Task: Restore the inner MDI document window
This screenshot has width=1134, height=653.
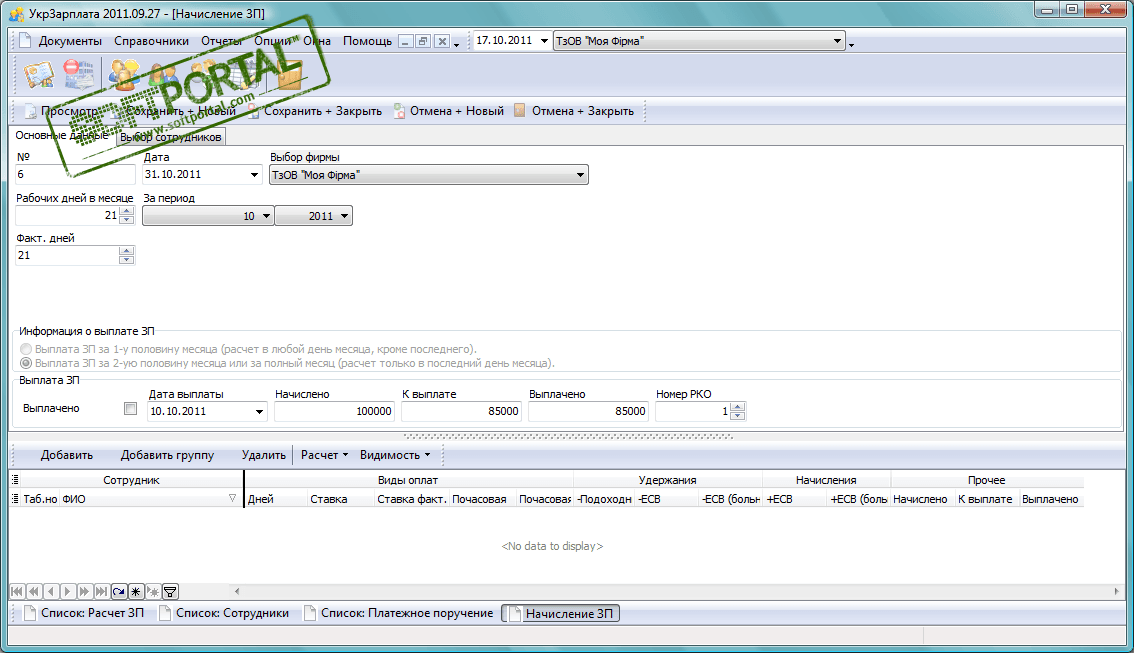Action: coord(424,41)
